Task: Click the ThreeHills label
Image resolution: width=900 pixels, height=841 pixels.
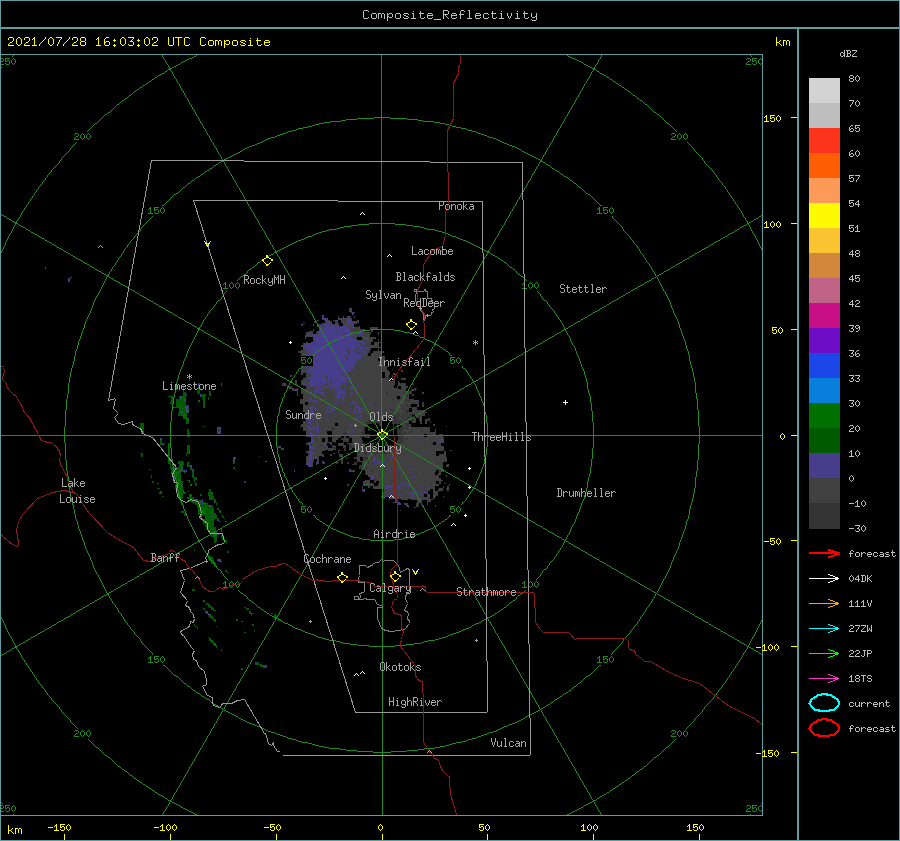Action: tap(501, 437)
